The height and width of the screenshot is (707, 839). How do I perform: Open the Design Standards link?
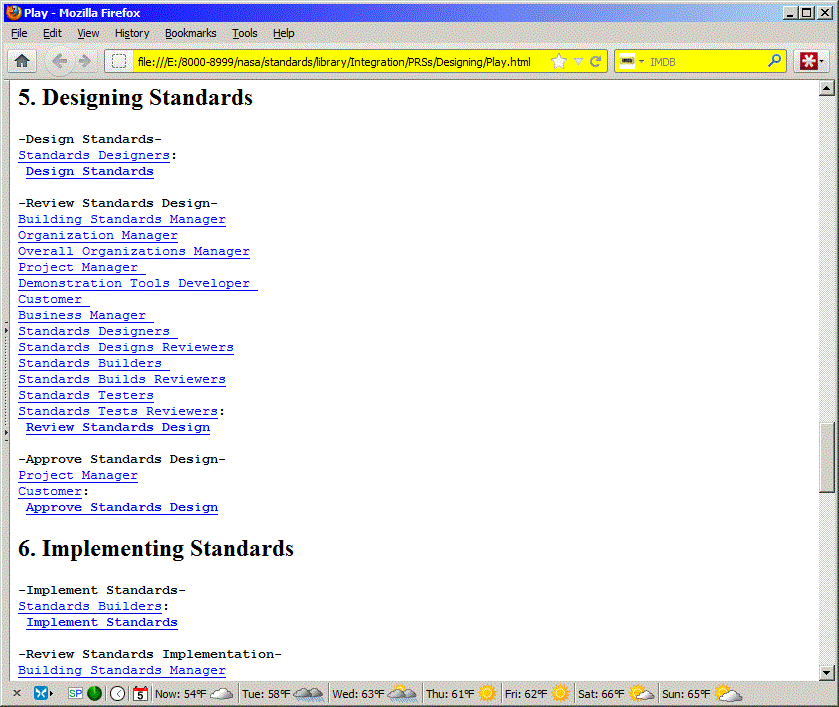coord(90,171)
